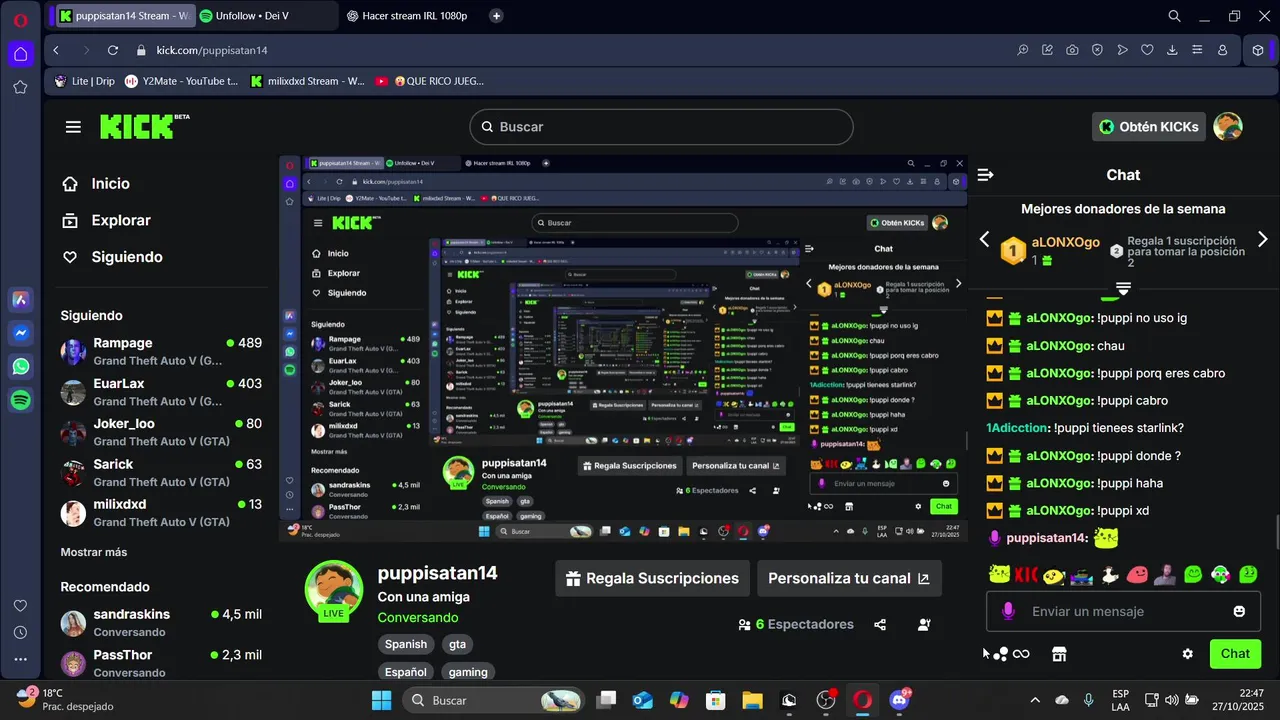
Task: Click the Kick logo
Action: [x=144, y=126]
